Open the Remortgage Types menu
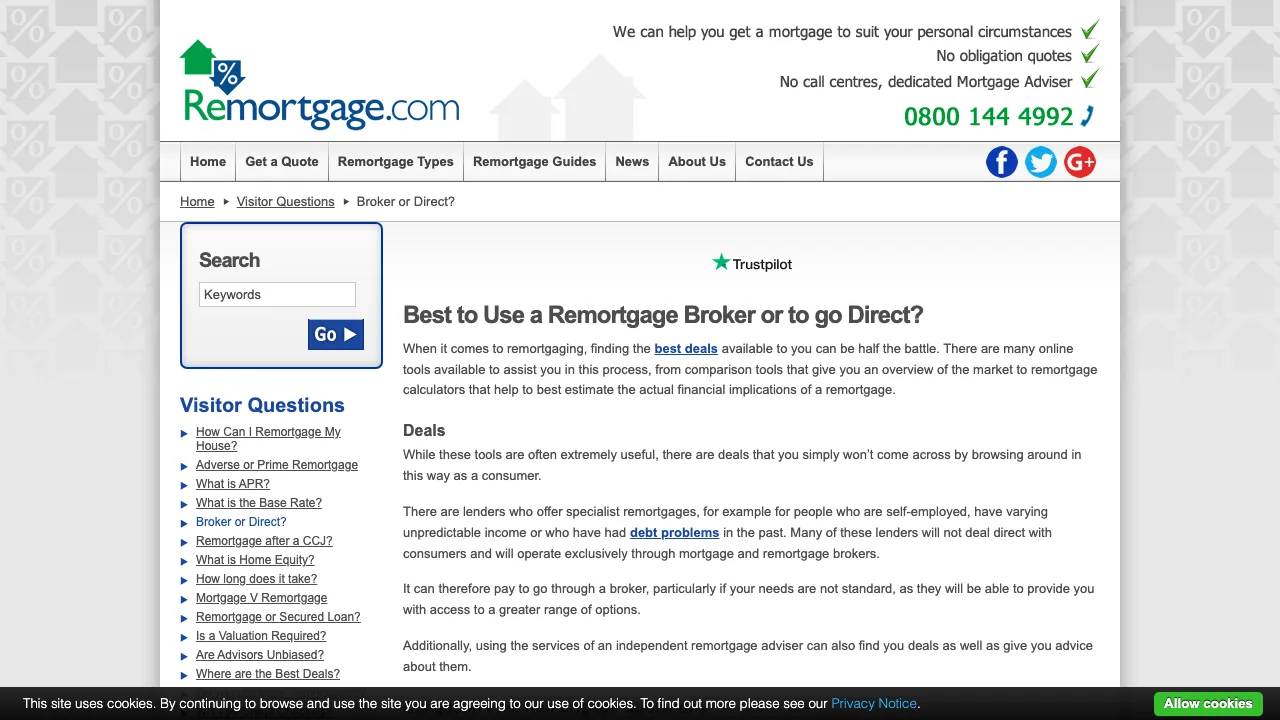 [x=395, y=162]
